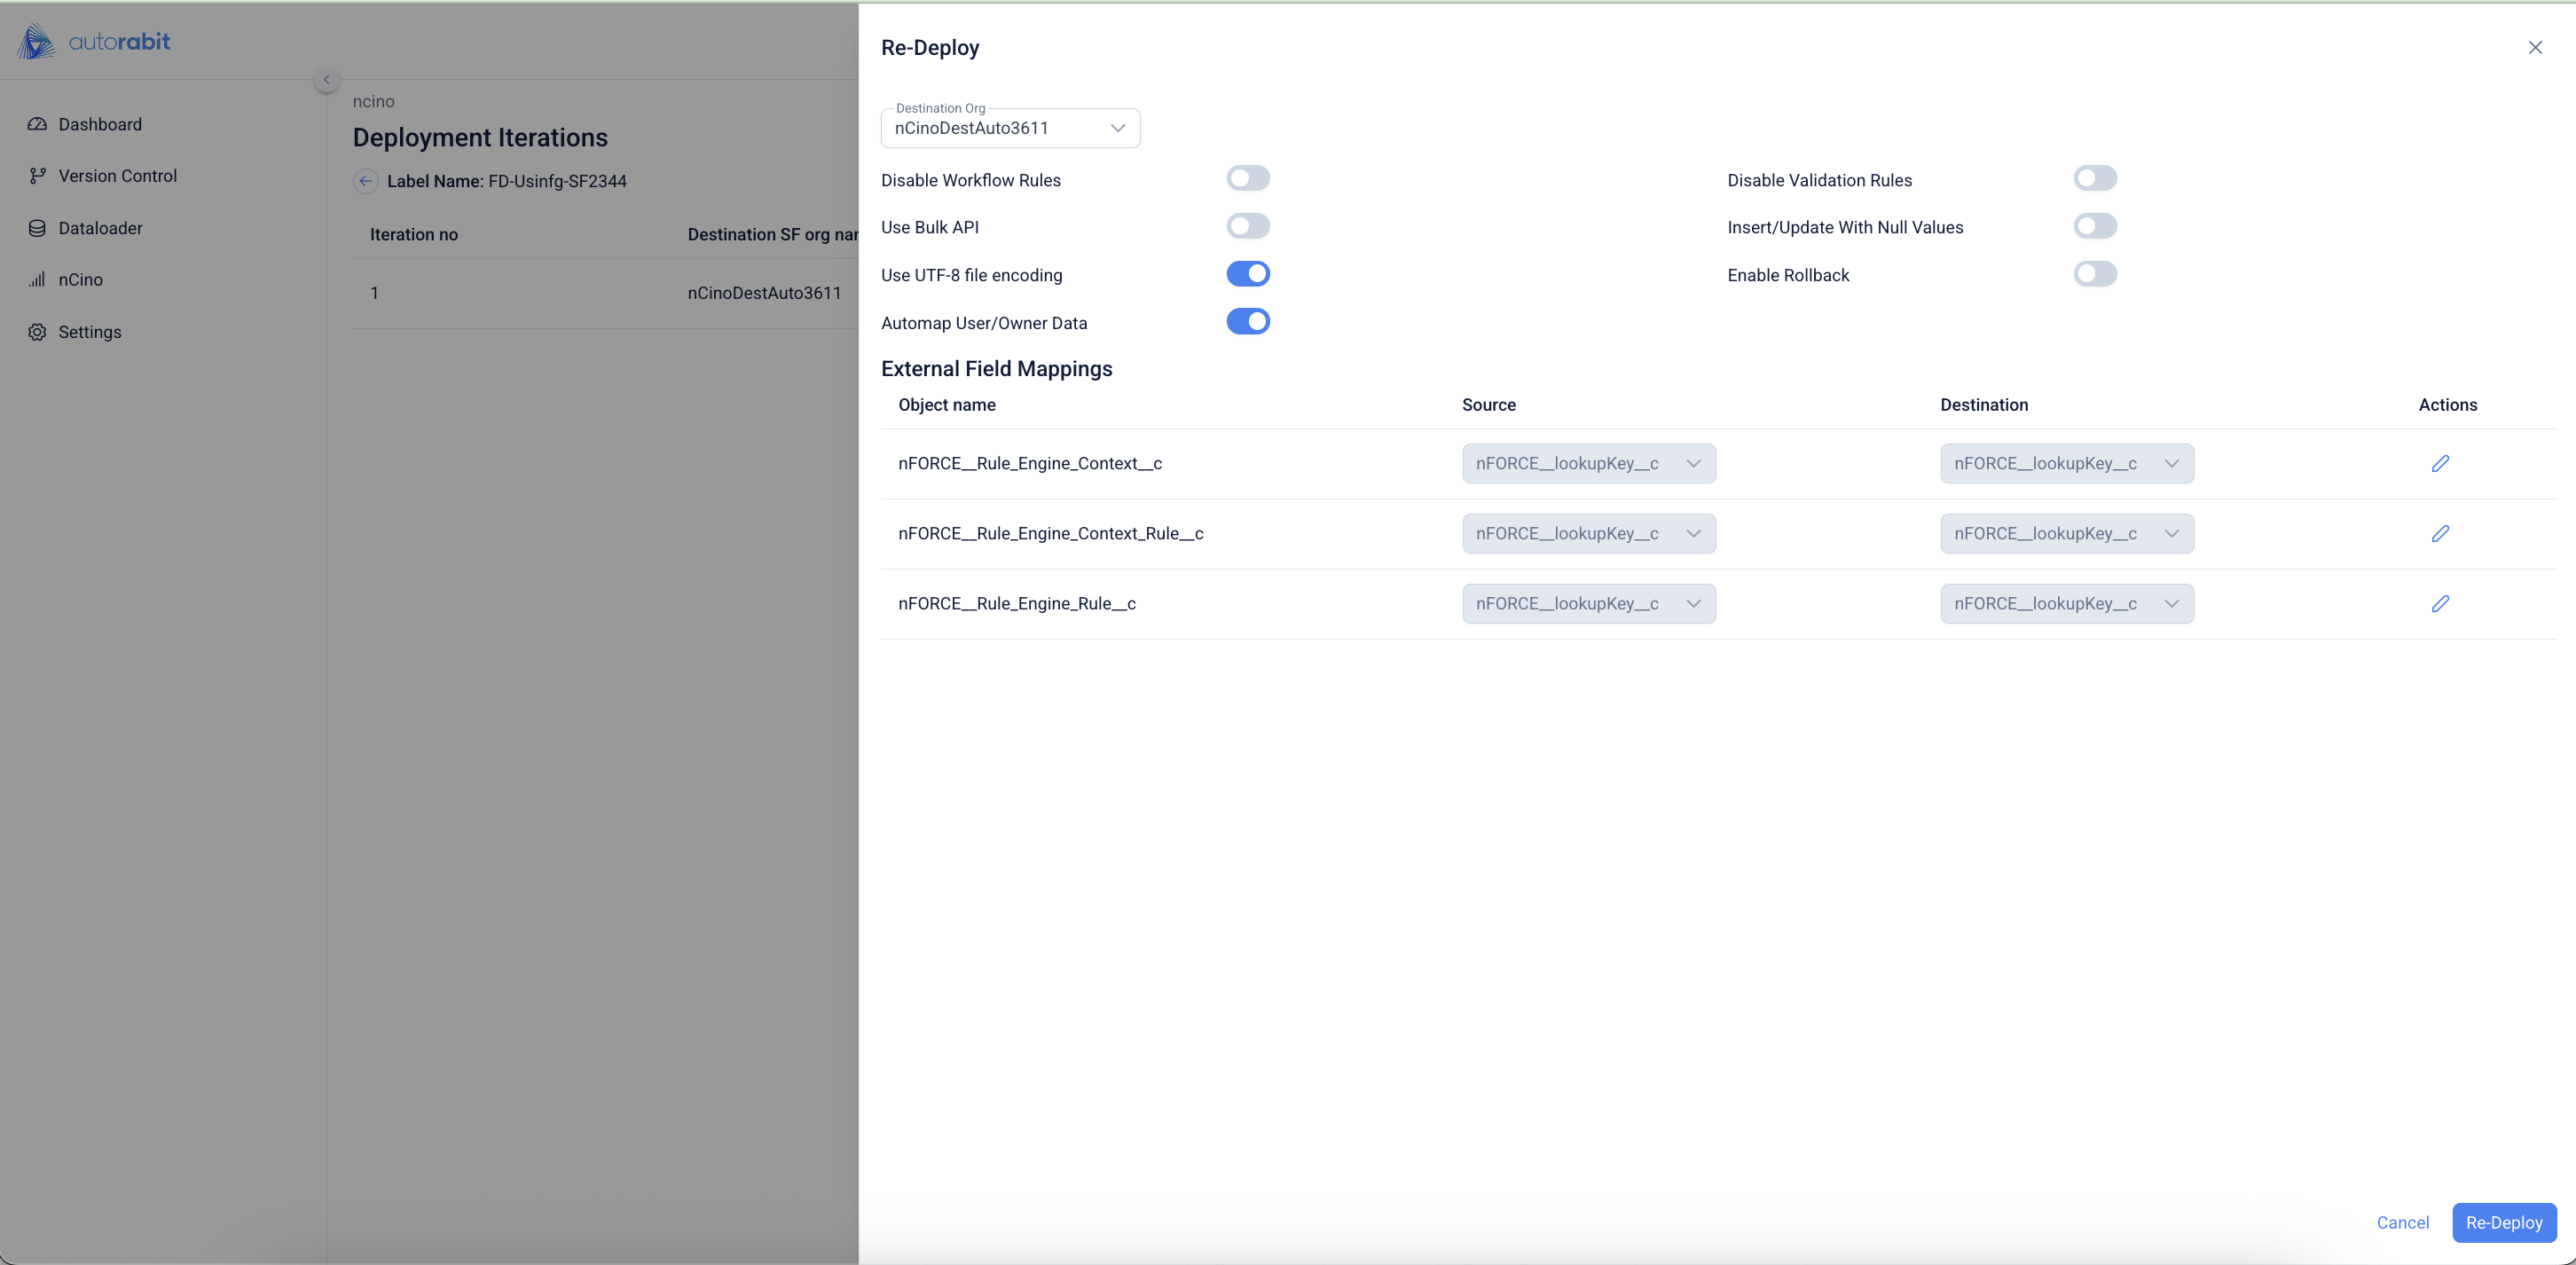The width and height of the screenshot is (2576, 1265).
Task: Open the Destination Org dropdown
Action: pos(1010,128)
